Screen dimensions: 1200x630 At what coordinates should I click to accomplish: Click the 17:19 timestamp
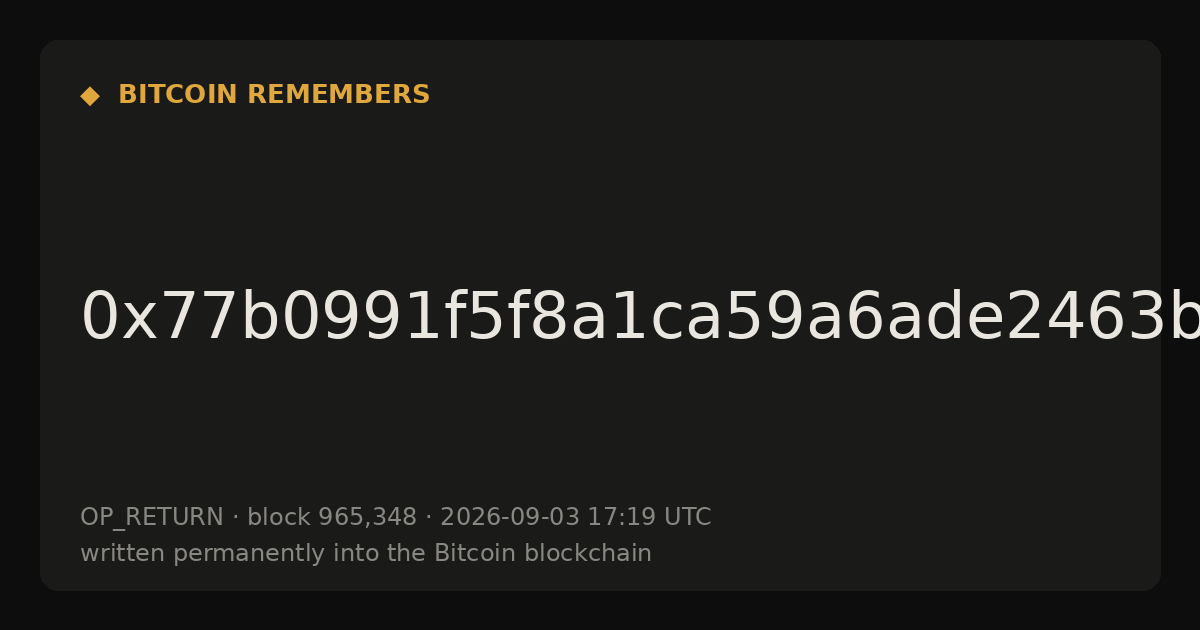click(x=621, y=518)
